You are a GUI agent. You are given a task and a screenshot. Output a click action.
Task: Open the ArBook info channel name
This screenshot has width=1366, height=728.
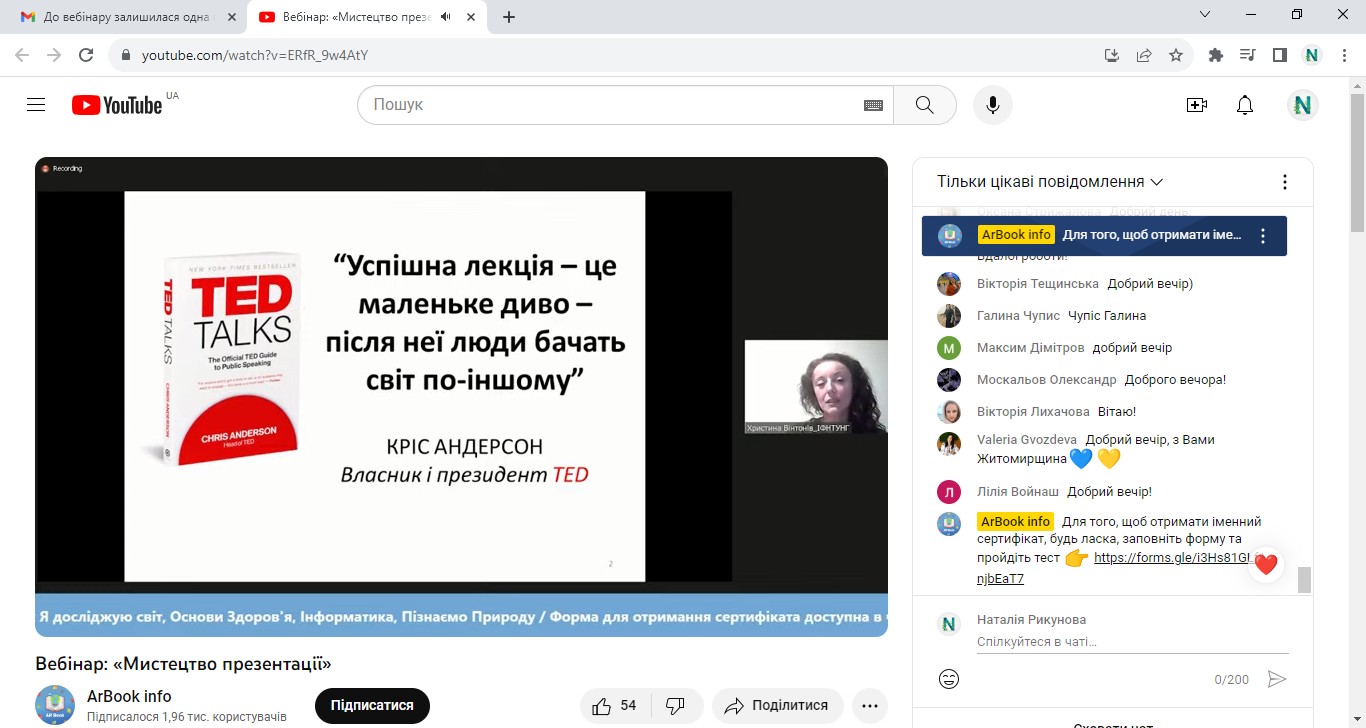pyautogui.click(x=129, y=696)
